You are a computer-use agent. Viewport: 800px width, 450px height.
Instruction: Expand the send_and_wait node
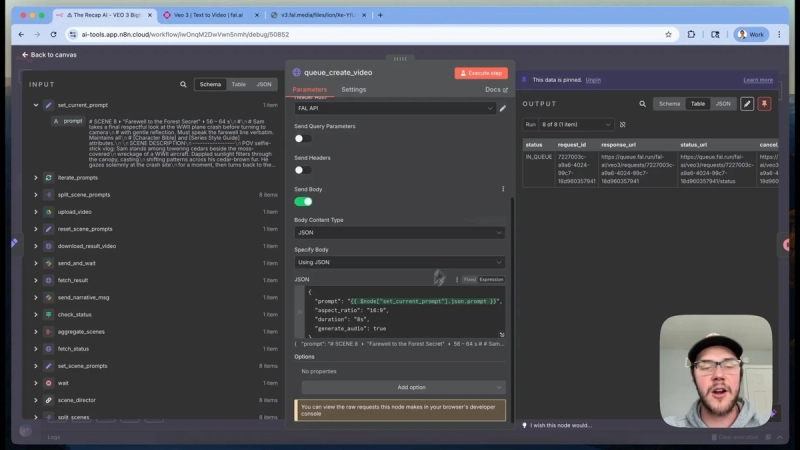pos(36,263)
